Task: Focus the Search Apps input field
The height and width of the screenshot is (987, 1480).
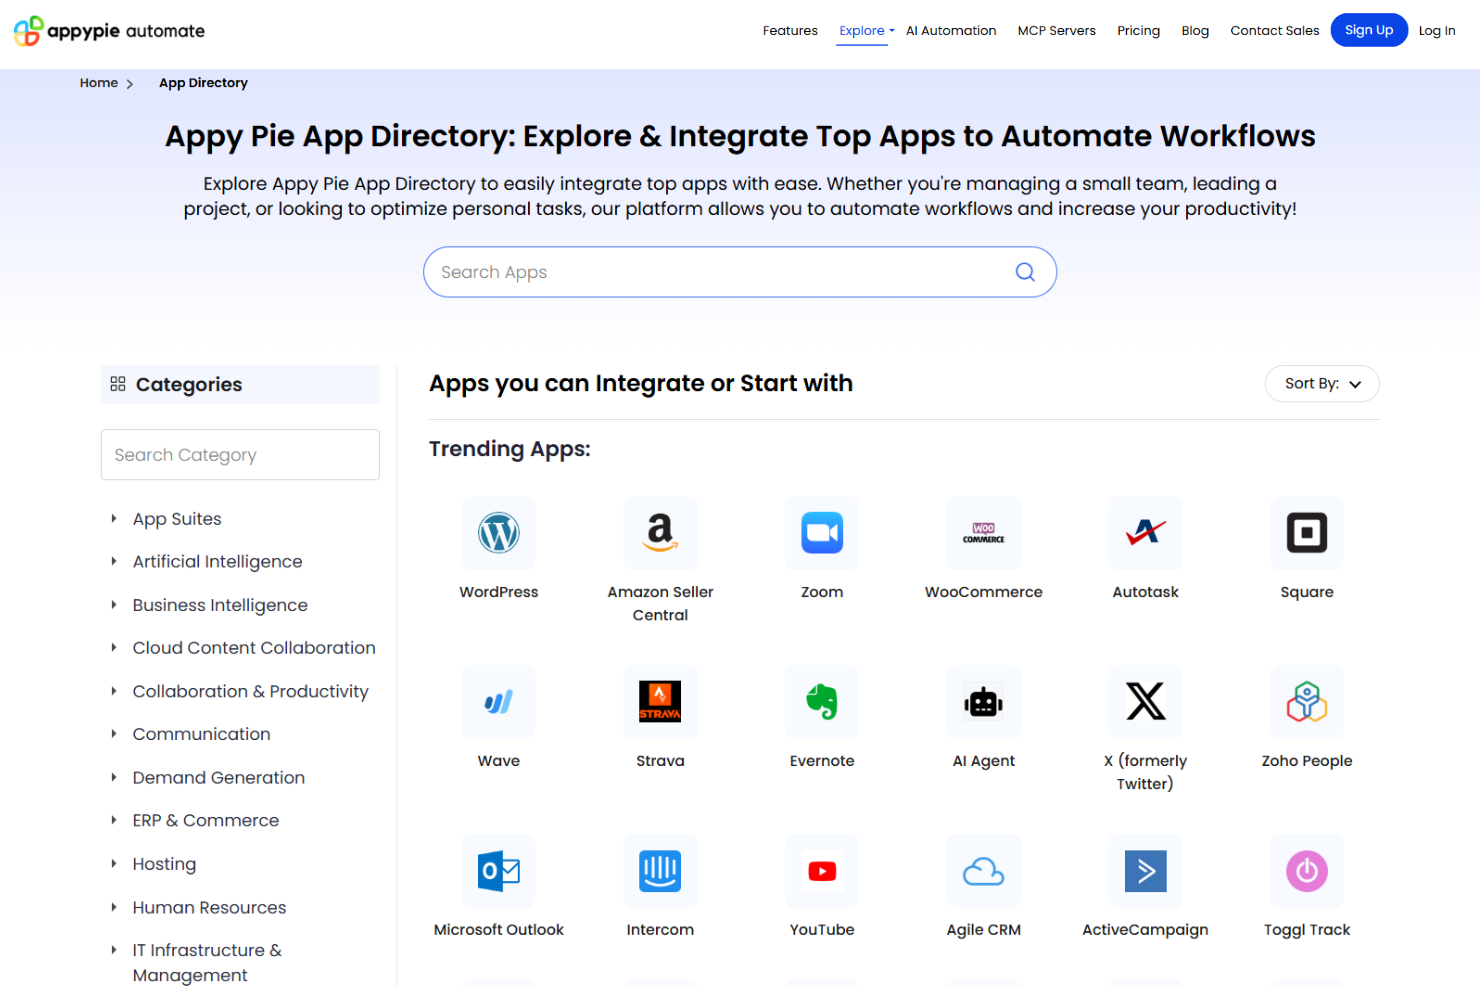Action: coord(740,272)
